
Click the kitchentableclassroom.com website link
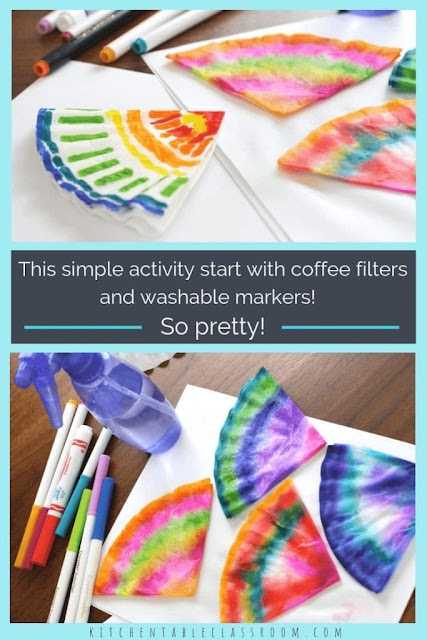point(215,633)
